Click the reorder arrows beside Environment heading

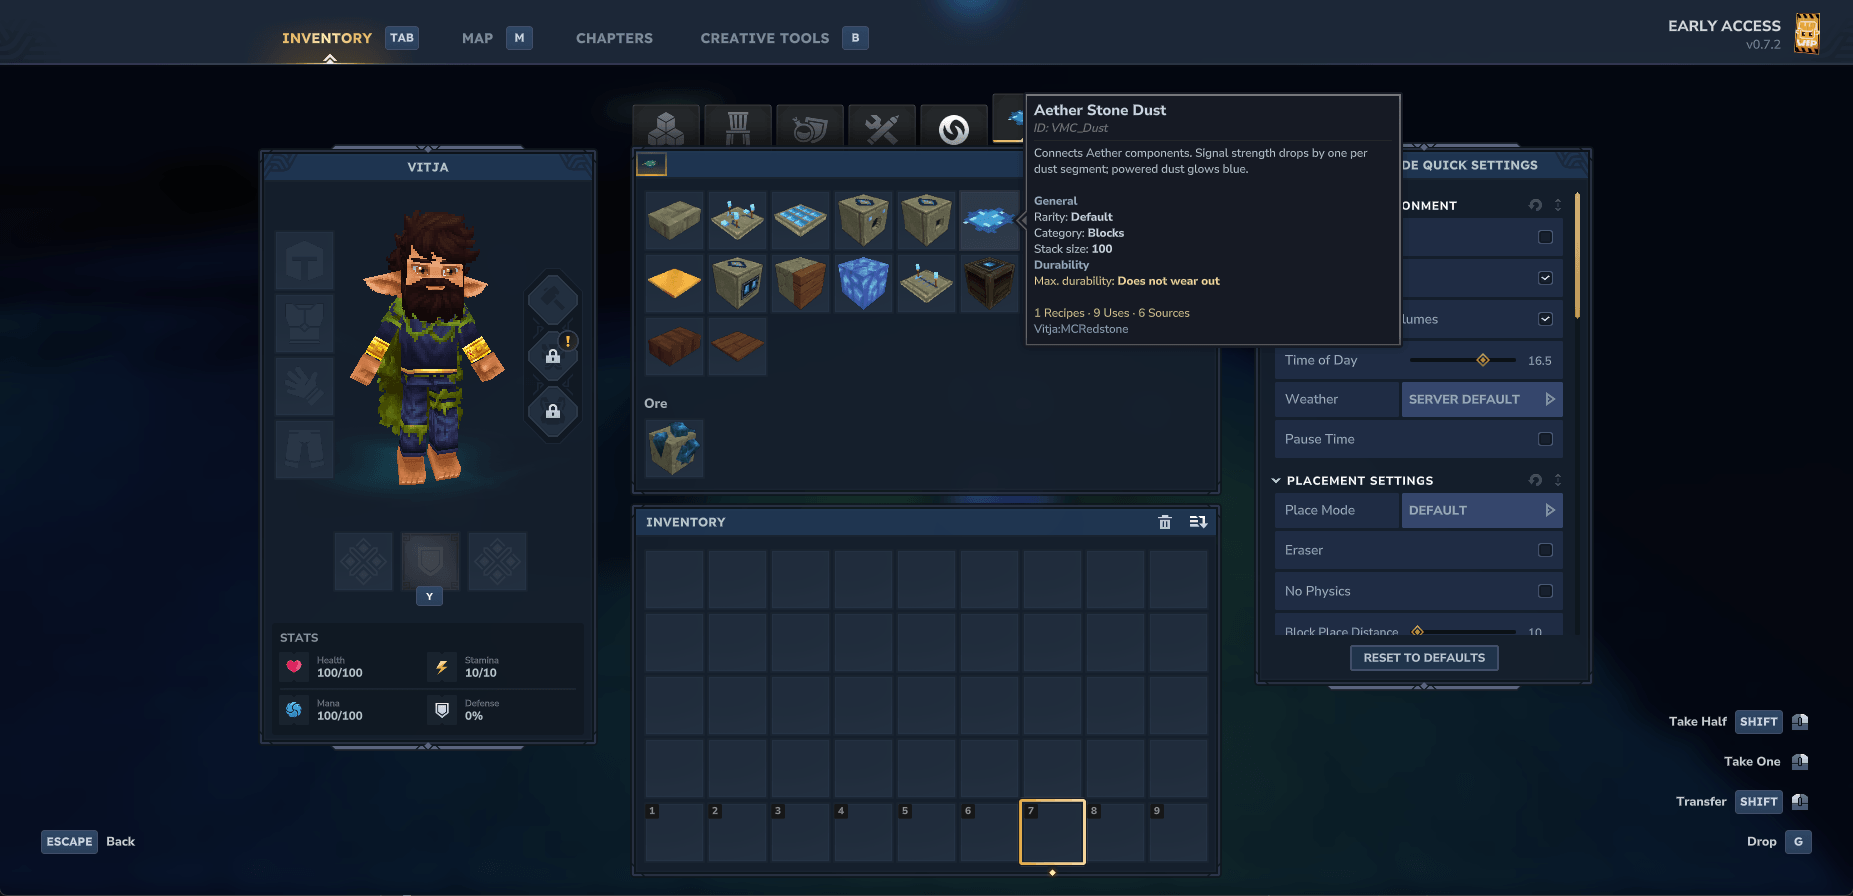1558,205
